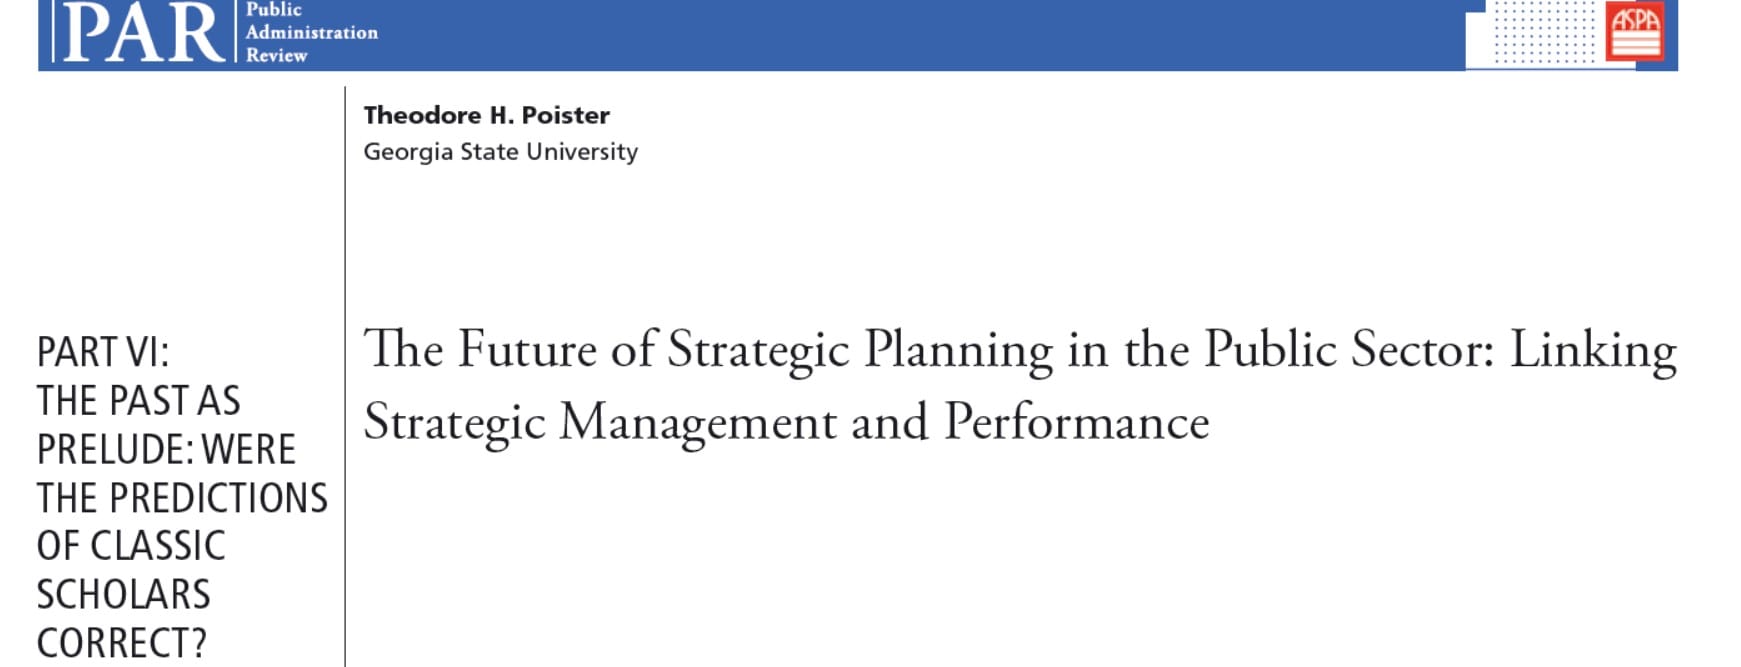1741x667 pixels.
Task: Click the PAR journal logo
Action: (142, 32)
